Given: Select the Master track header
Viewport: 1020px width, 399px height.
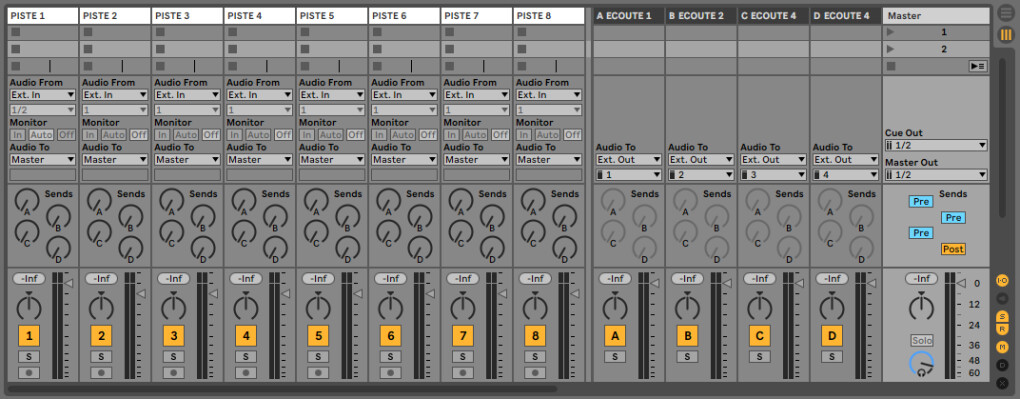Looking at the screenshot, I should pyautogui.click(x=936, y=16).
